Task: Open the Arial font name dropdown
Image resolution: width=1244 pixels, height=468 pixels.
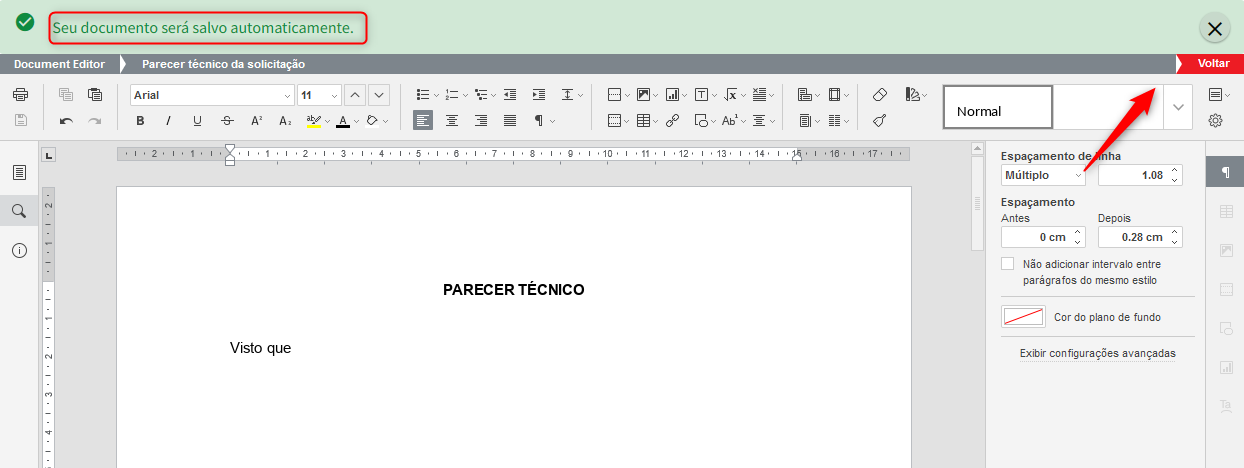Action: [285, 95]
